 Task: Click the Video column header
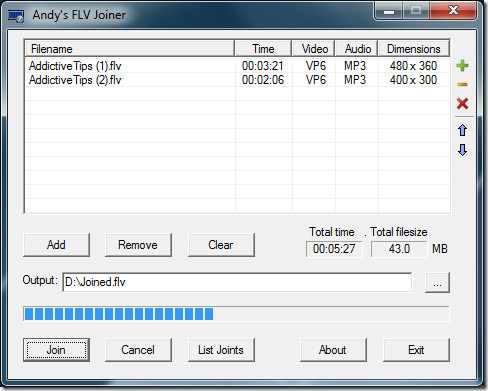click(x=313, y=49)
